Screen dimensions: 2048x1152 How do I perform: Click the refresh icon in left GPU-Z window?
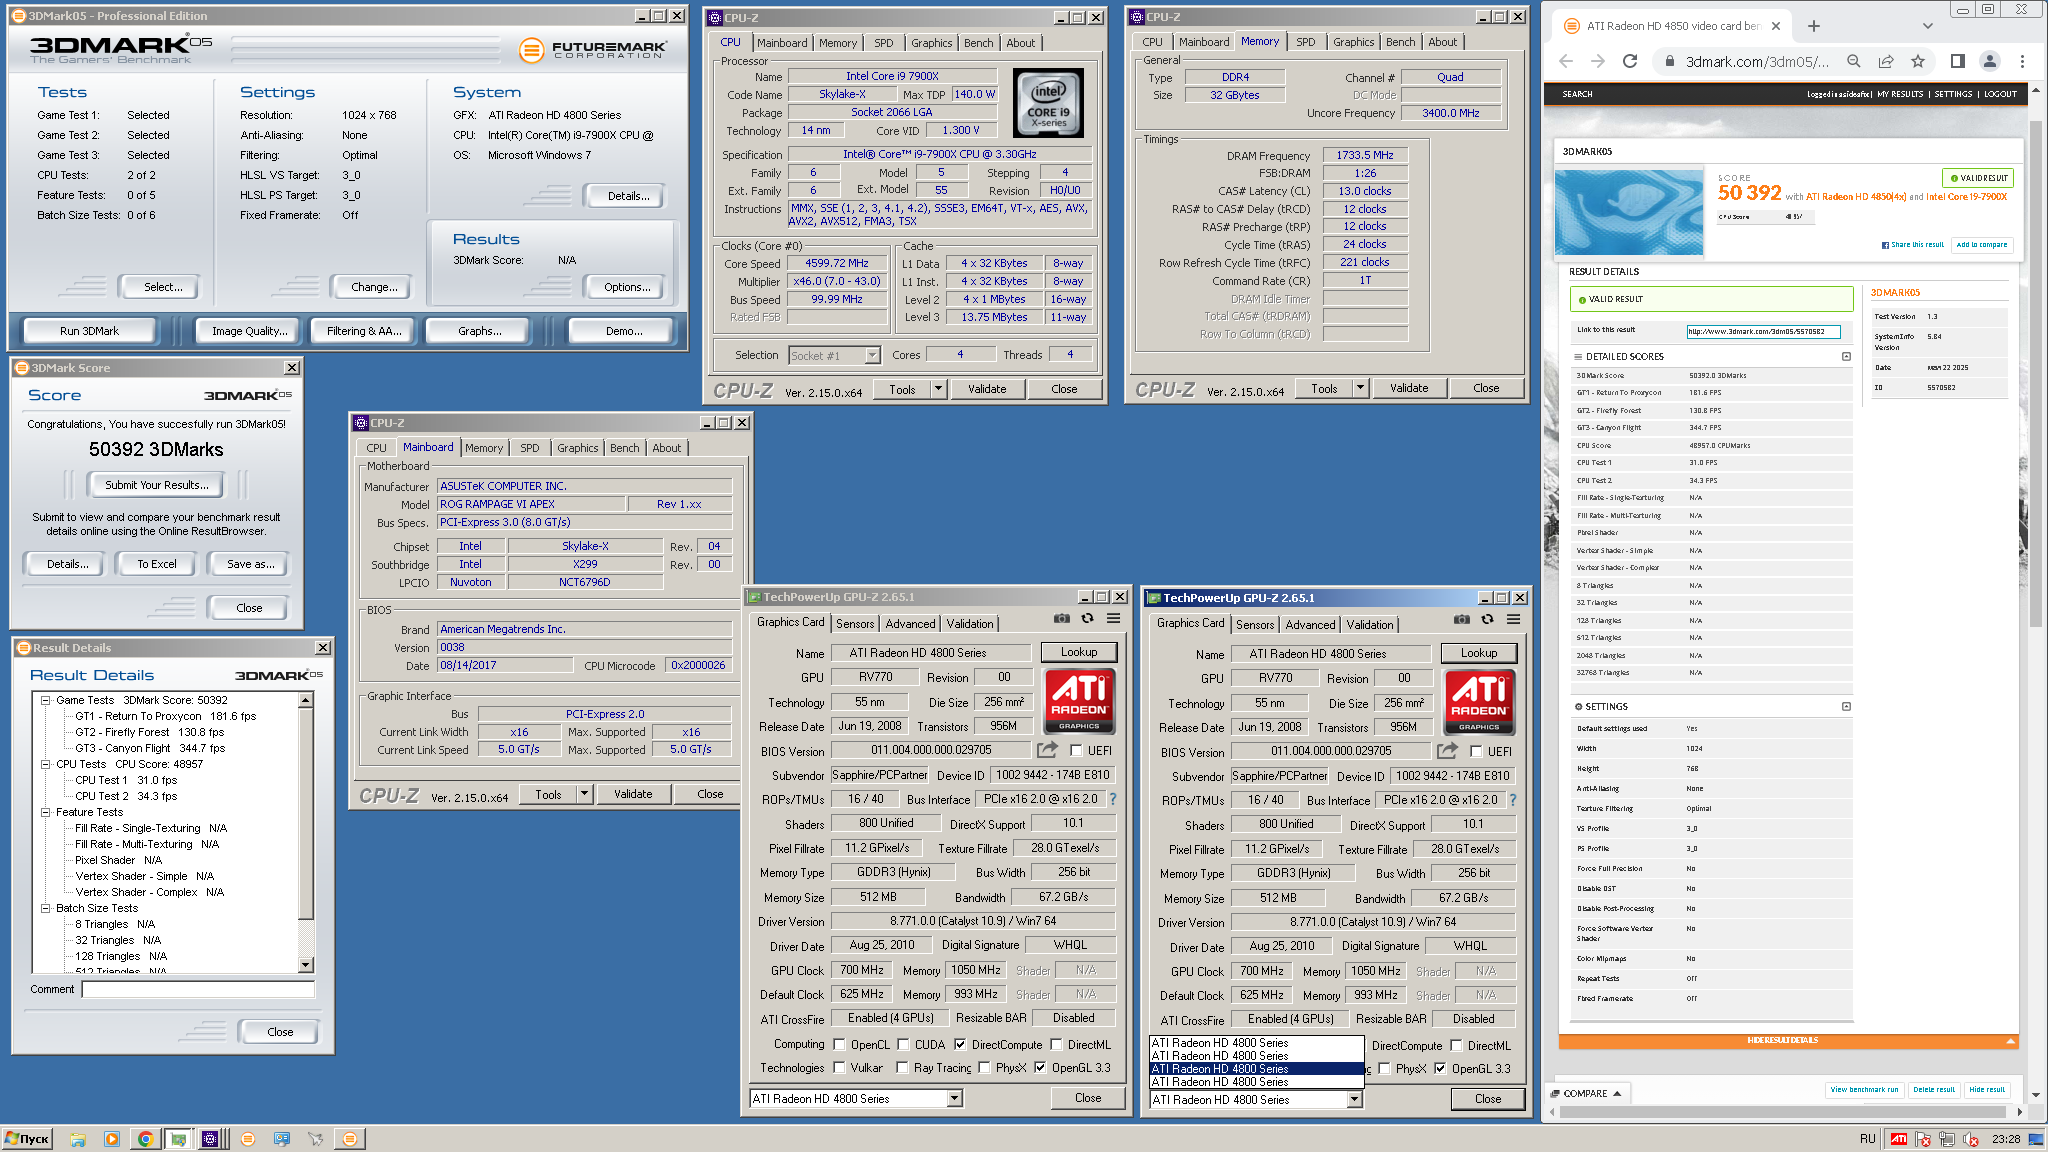click(1087, 619)
